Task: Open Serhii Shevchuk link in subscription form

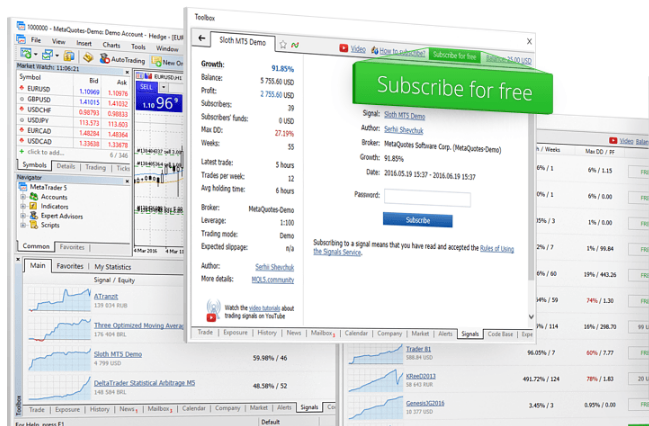Action: click(x=404, y=130)
